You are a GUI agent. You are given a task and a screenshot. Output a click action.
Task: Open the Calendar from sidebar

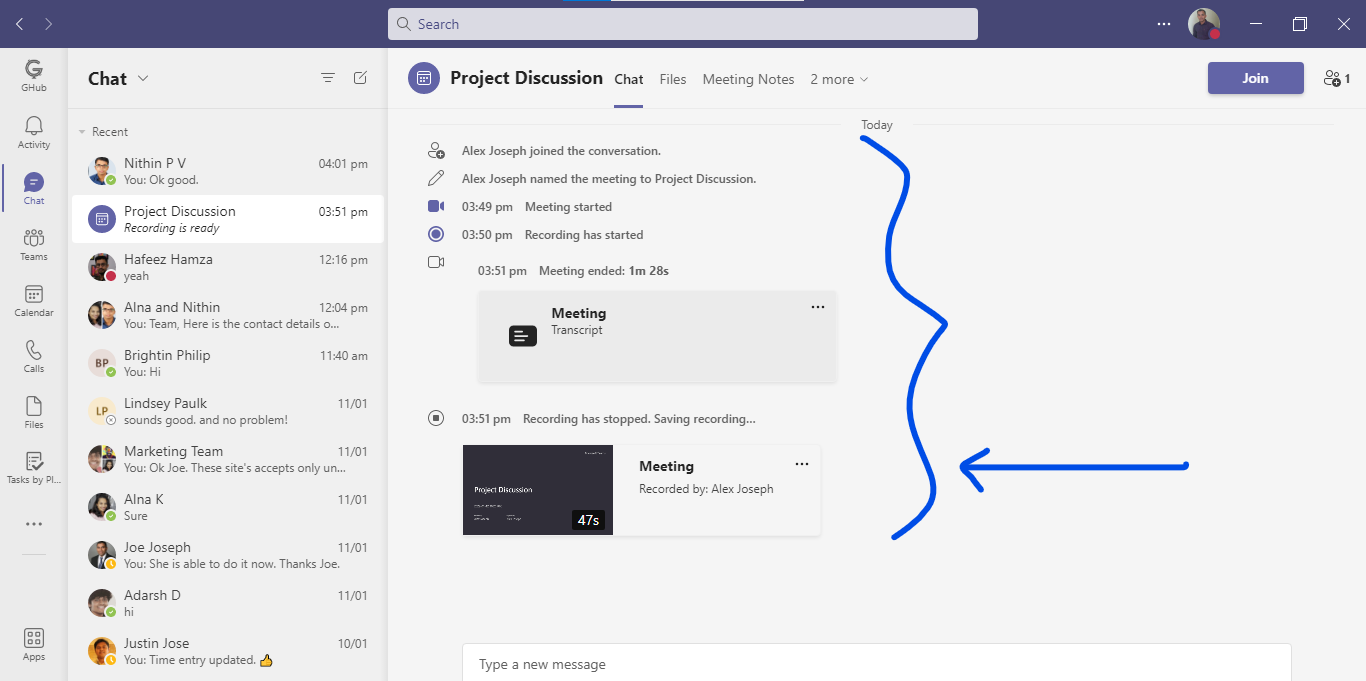33,299
